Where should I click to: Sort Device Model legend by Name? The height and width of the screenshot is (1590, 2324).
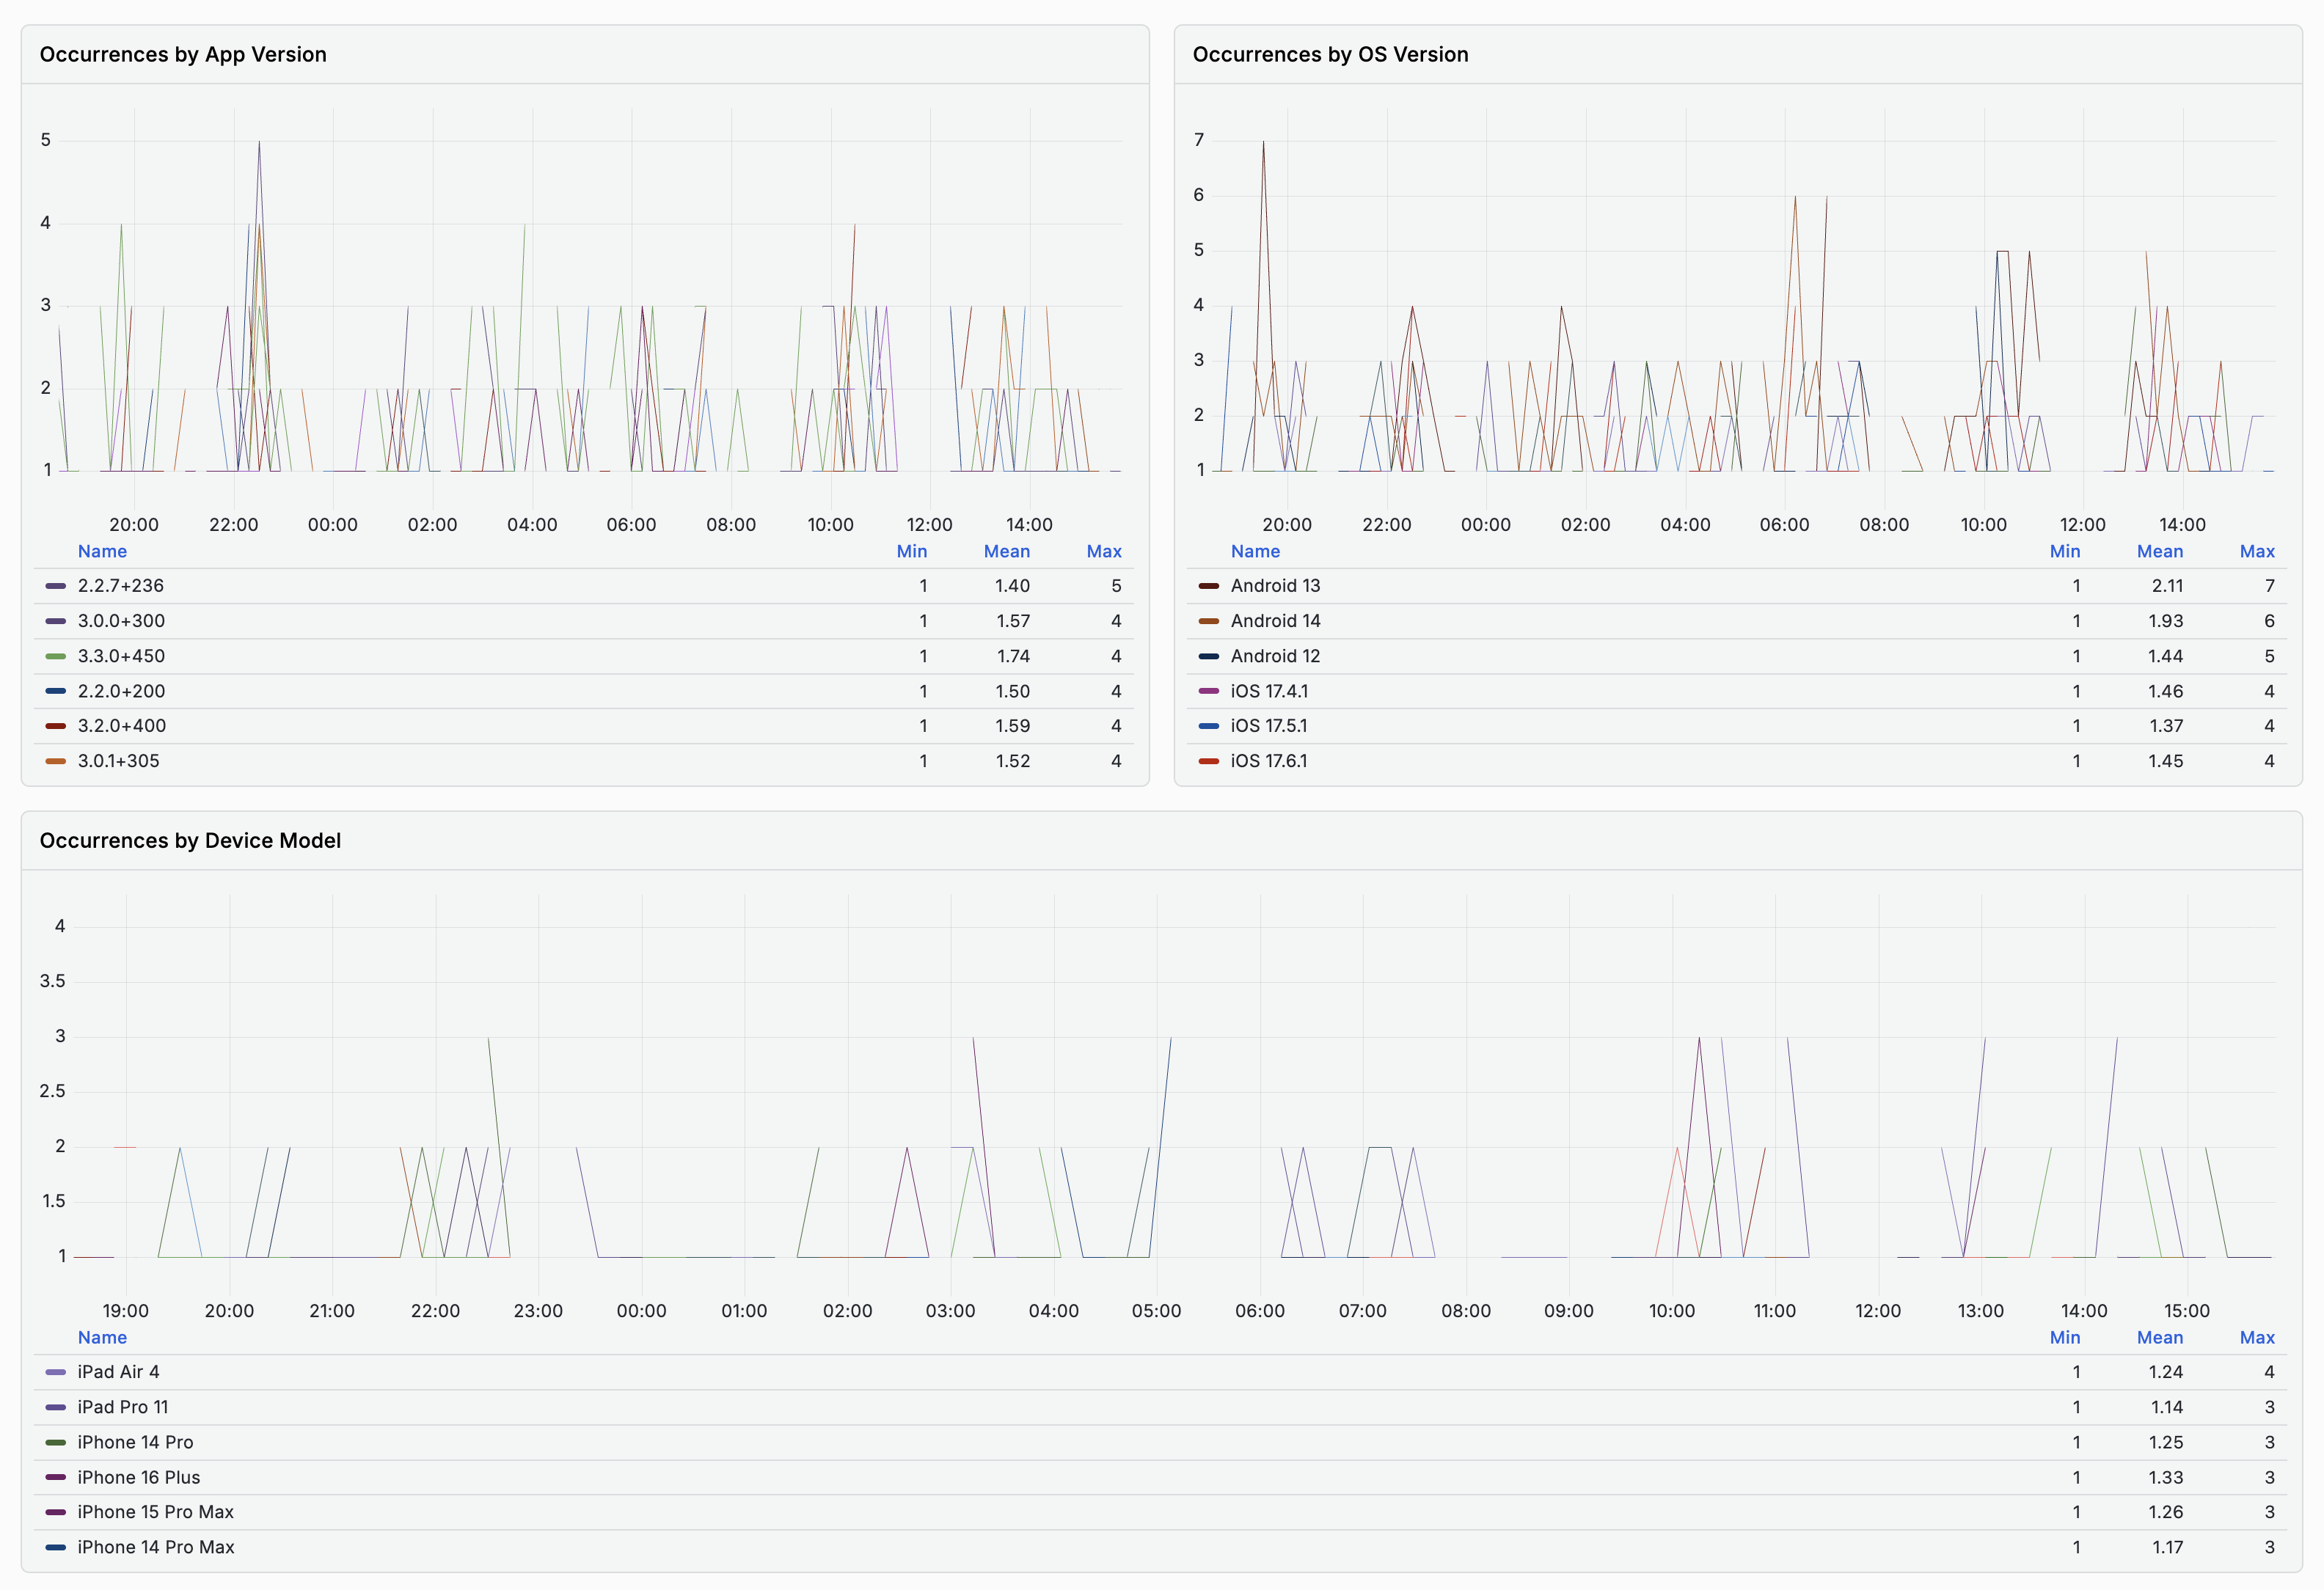pos(102,1337)
